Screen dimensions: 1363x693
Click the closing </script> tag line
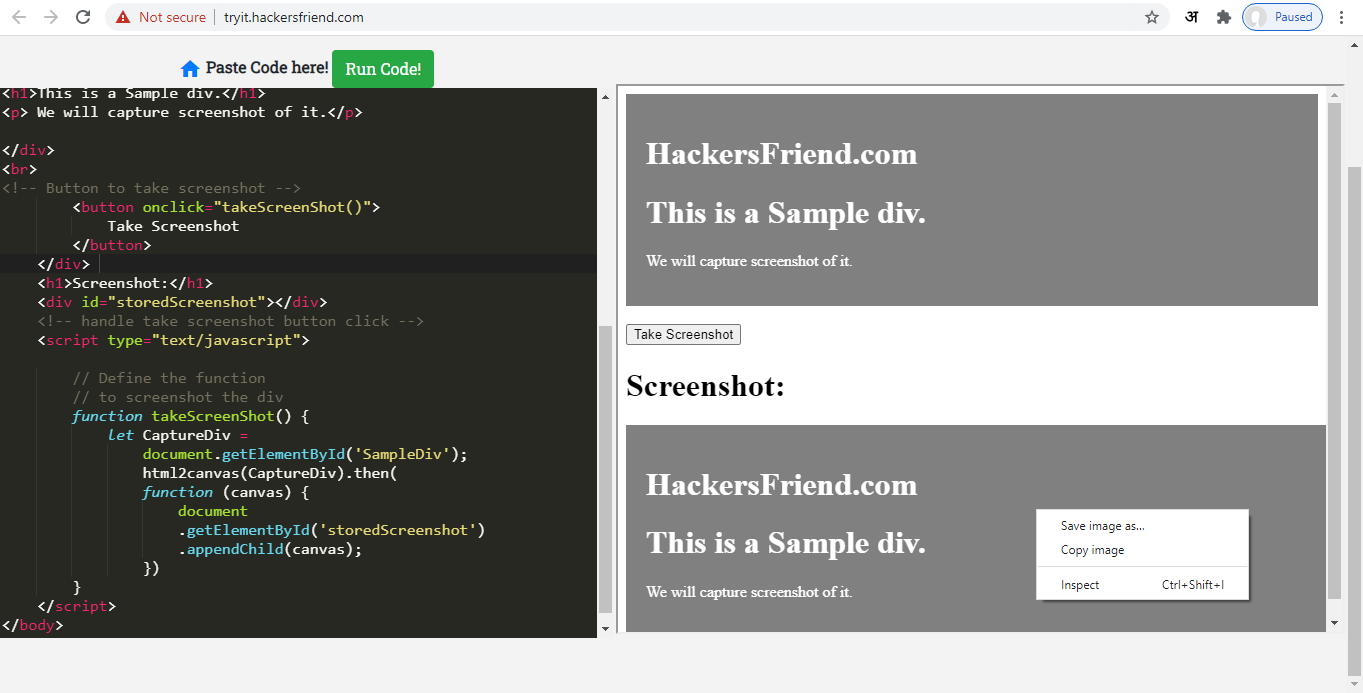click(x=77, y=606)
